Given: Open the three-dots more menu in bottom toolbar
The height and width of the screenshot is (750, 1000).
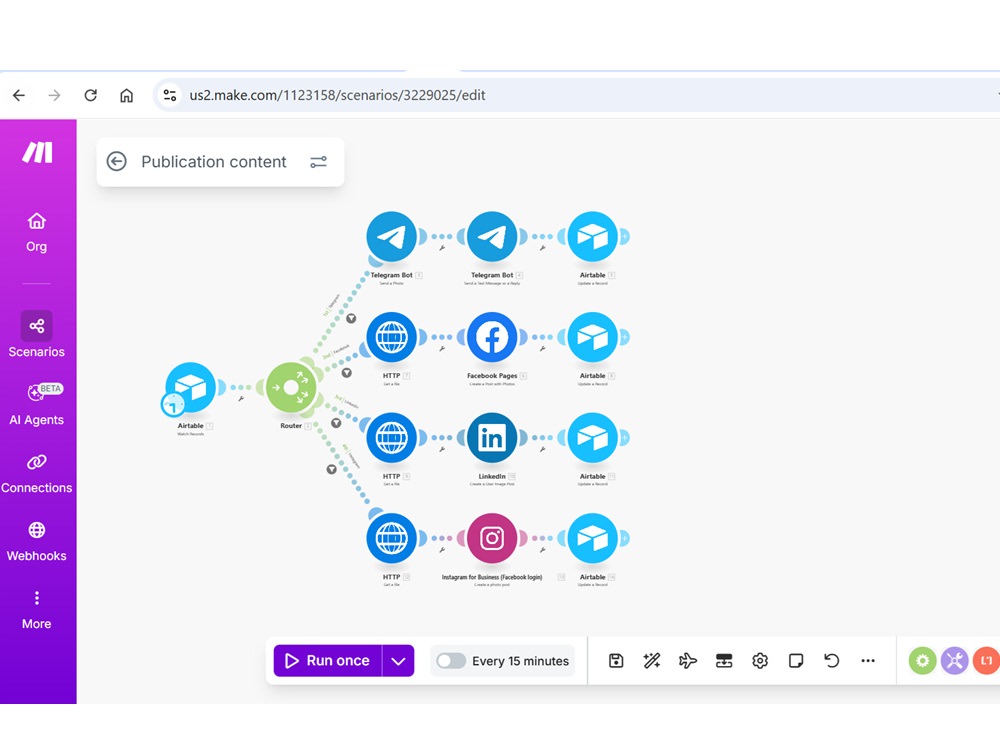Looking at the screenshot, I should 868,661.
